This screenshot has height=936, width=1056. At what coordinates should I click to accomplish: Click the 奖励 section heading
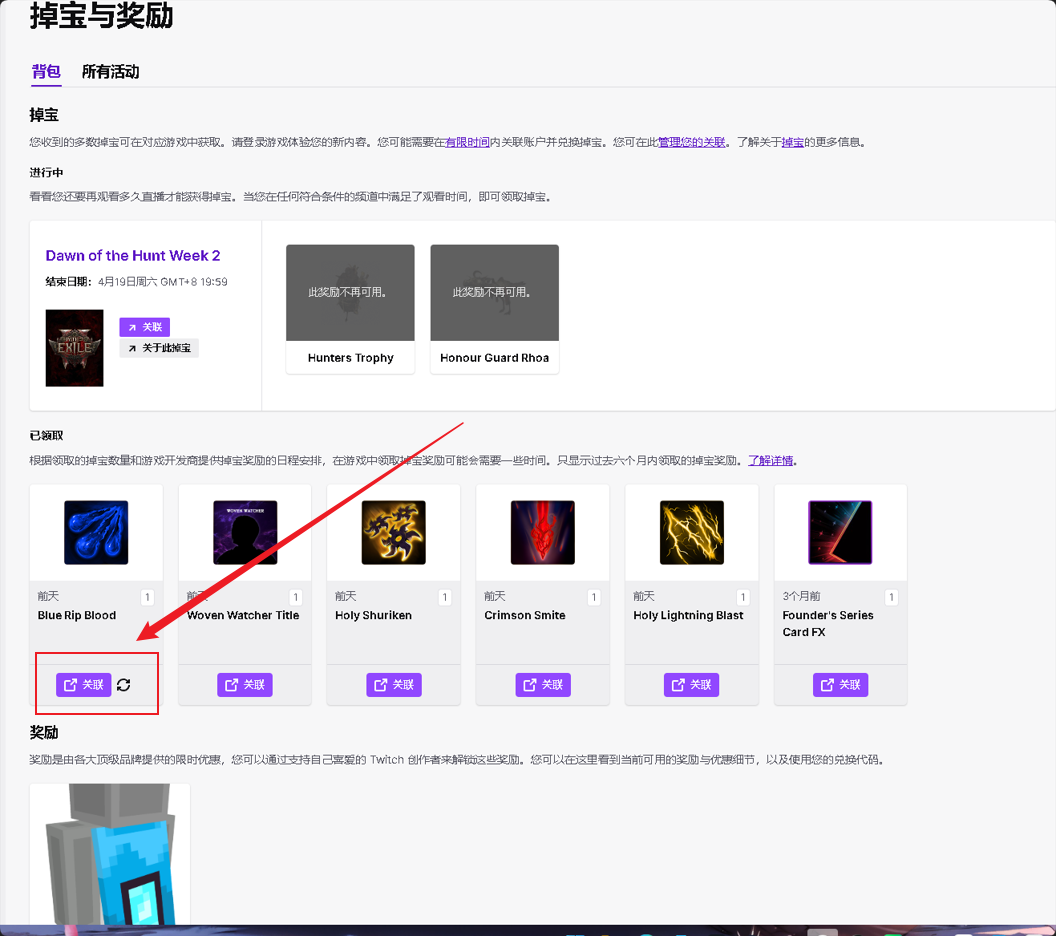44,733
